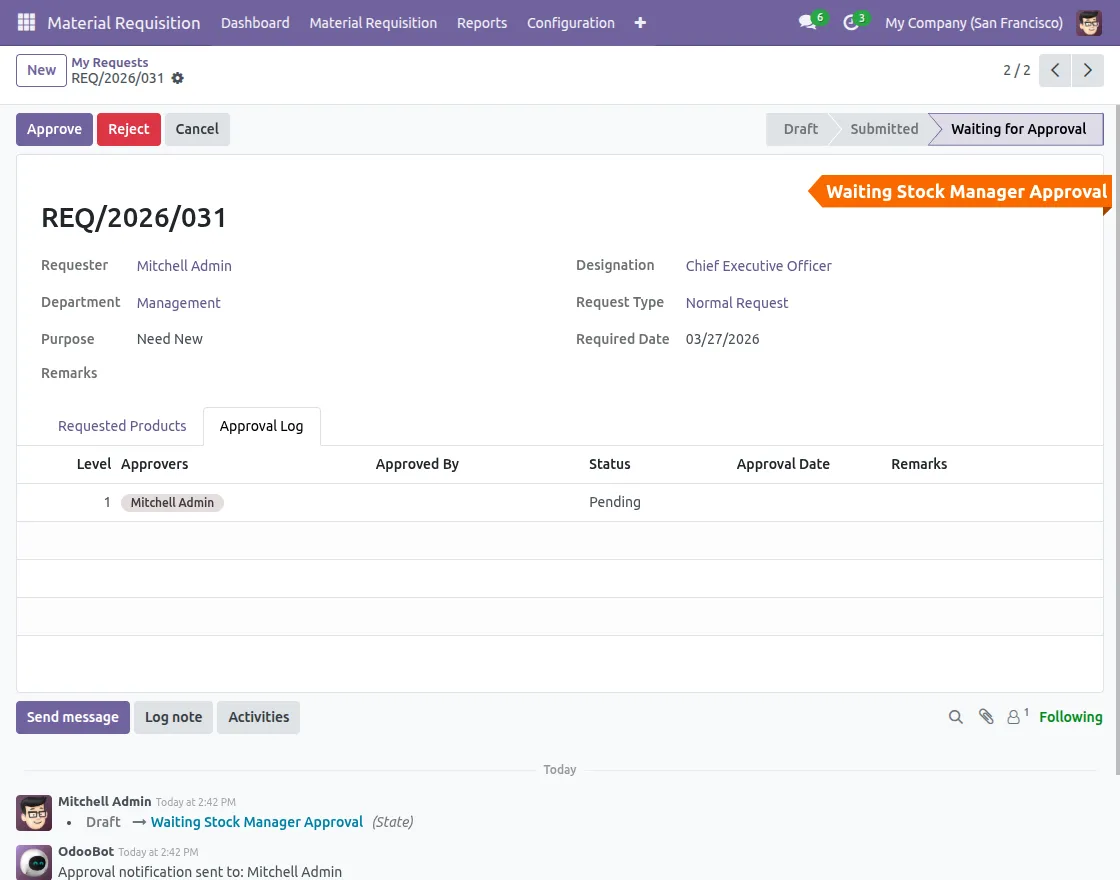
Task: Attach a file using the paperclip icon
Action: [986, 717]
